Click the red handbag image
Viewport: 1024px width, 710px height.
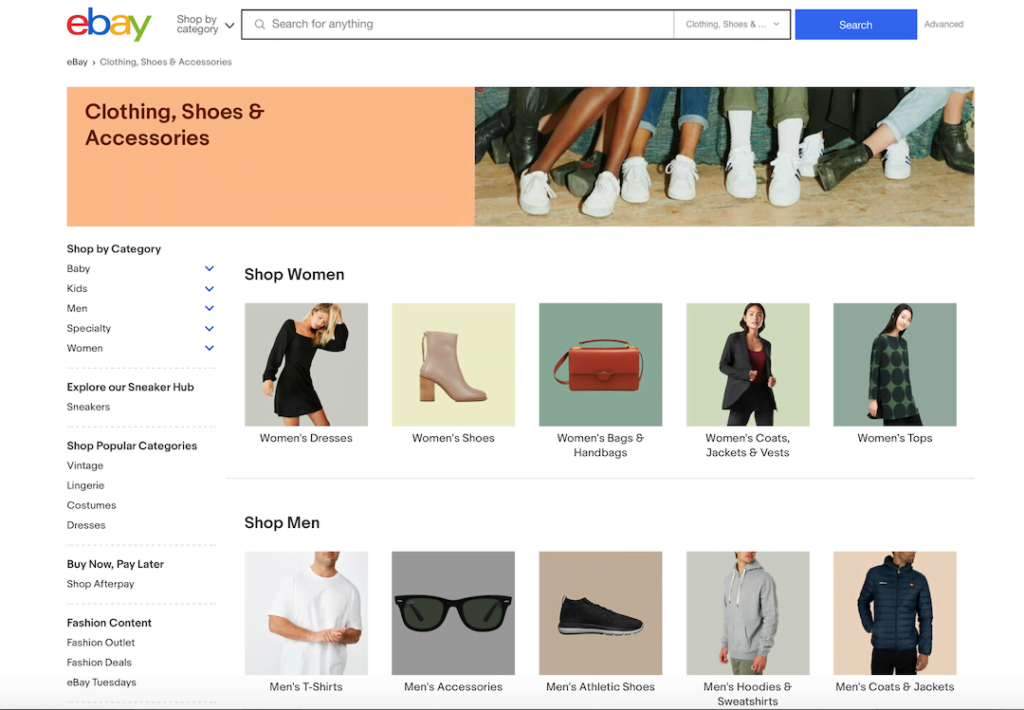(600, 364)
